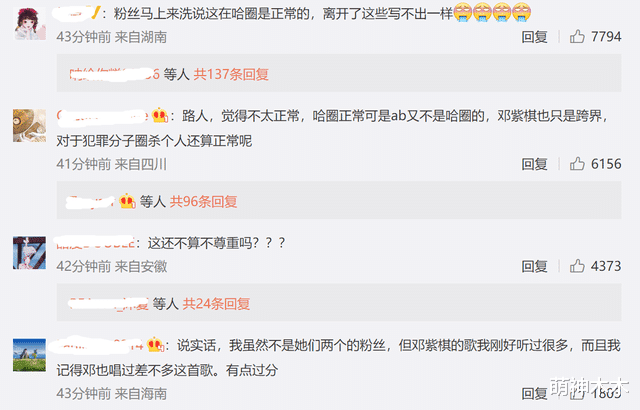Open username before 这还不算不尊重吗
Screen dimensions: 640x410
(x=95, y=243)
